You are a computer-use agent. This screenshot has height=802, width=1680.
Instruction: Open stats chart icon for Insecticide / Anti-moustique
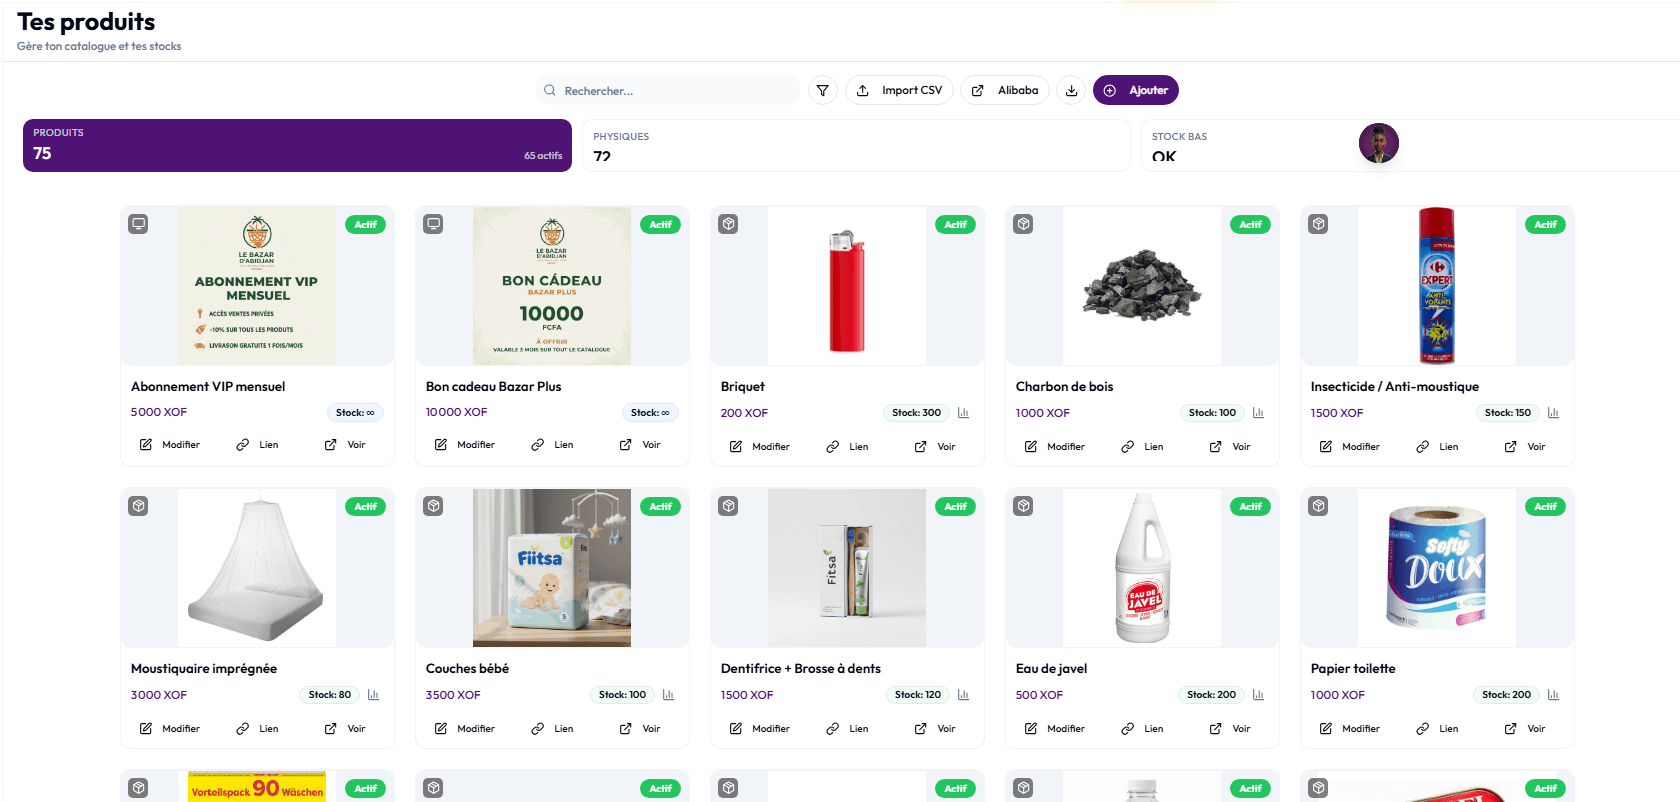point(1553,412)
